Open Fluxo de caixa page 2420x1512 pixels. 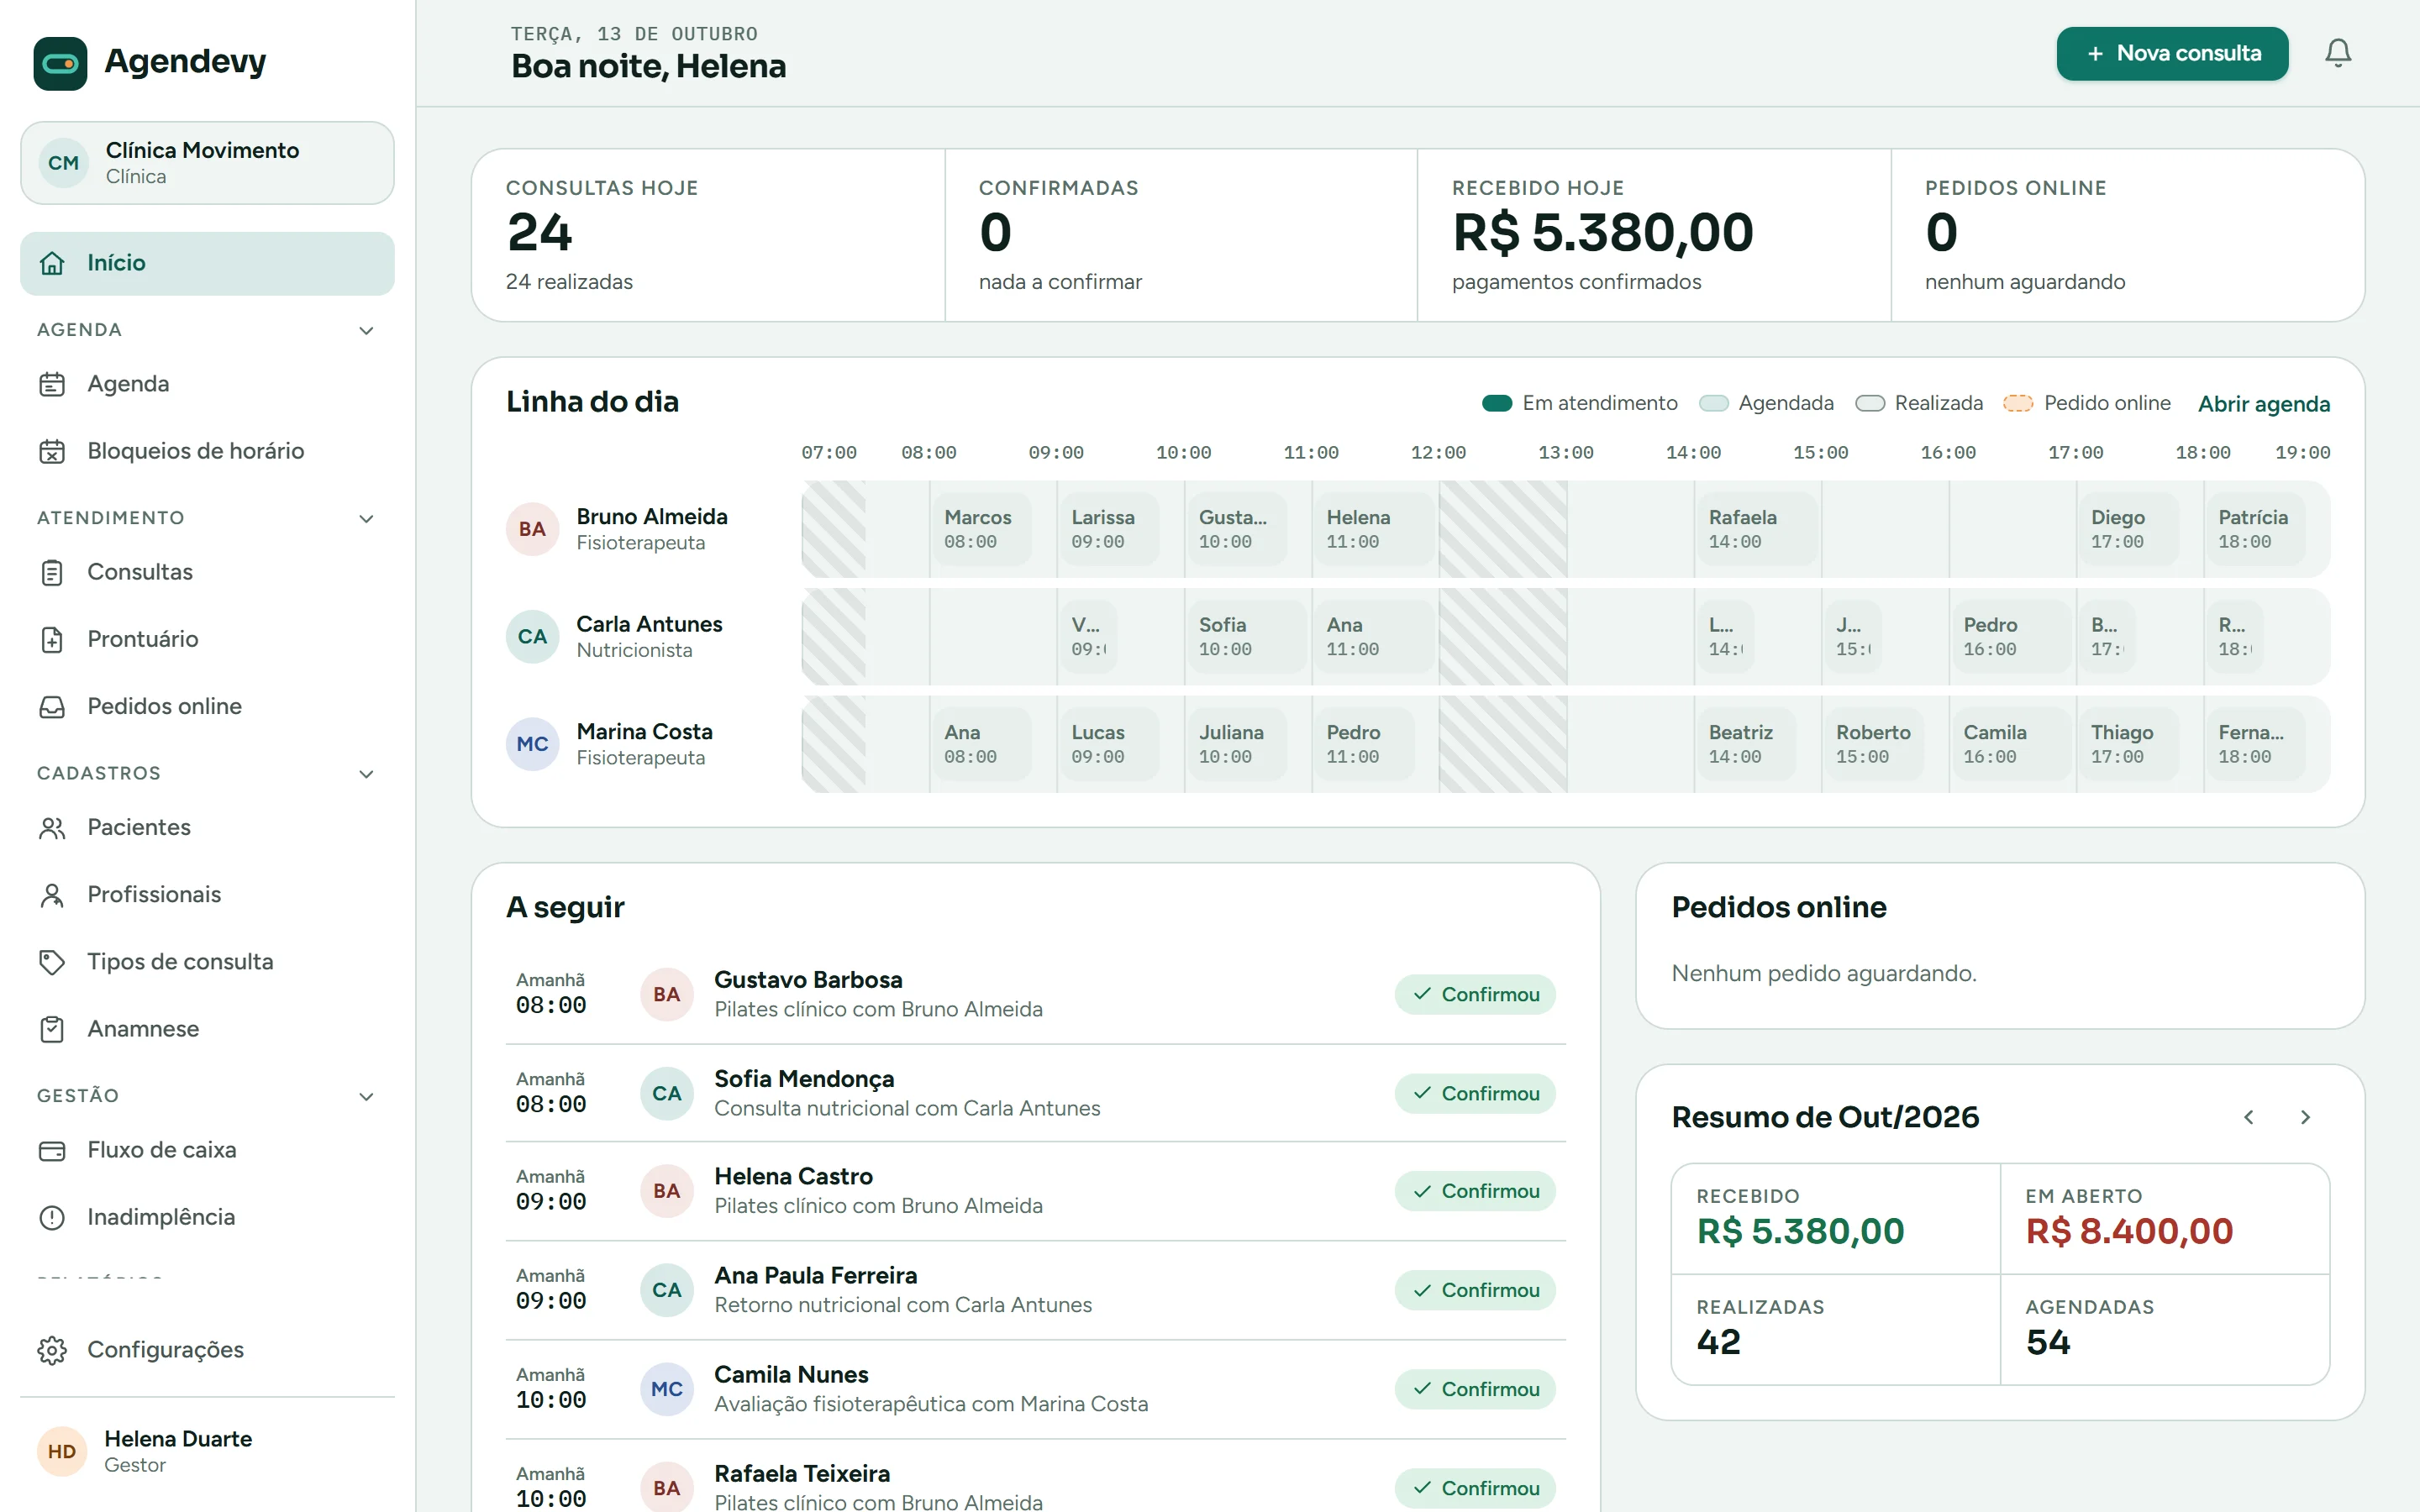(x=207, y=1150)
